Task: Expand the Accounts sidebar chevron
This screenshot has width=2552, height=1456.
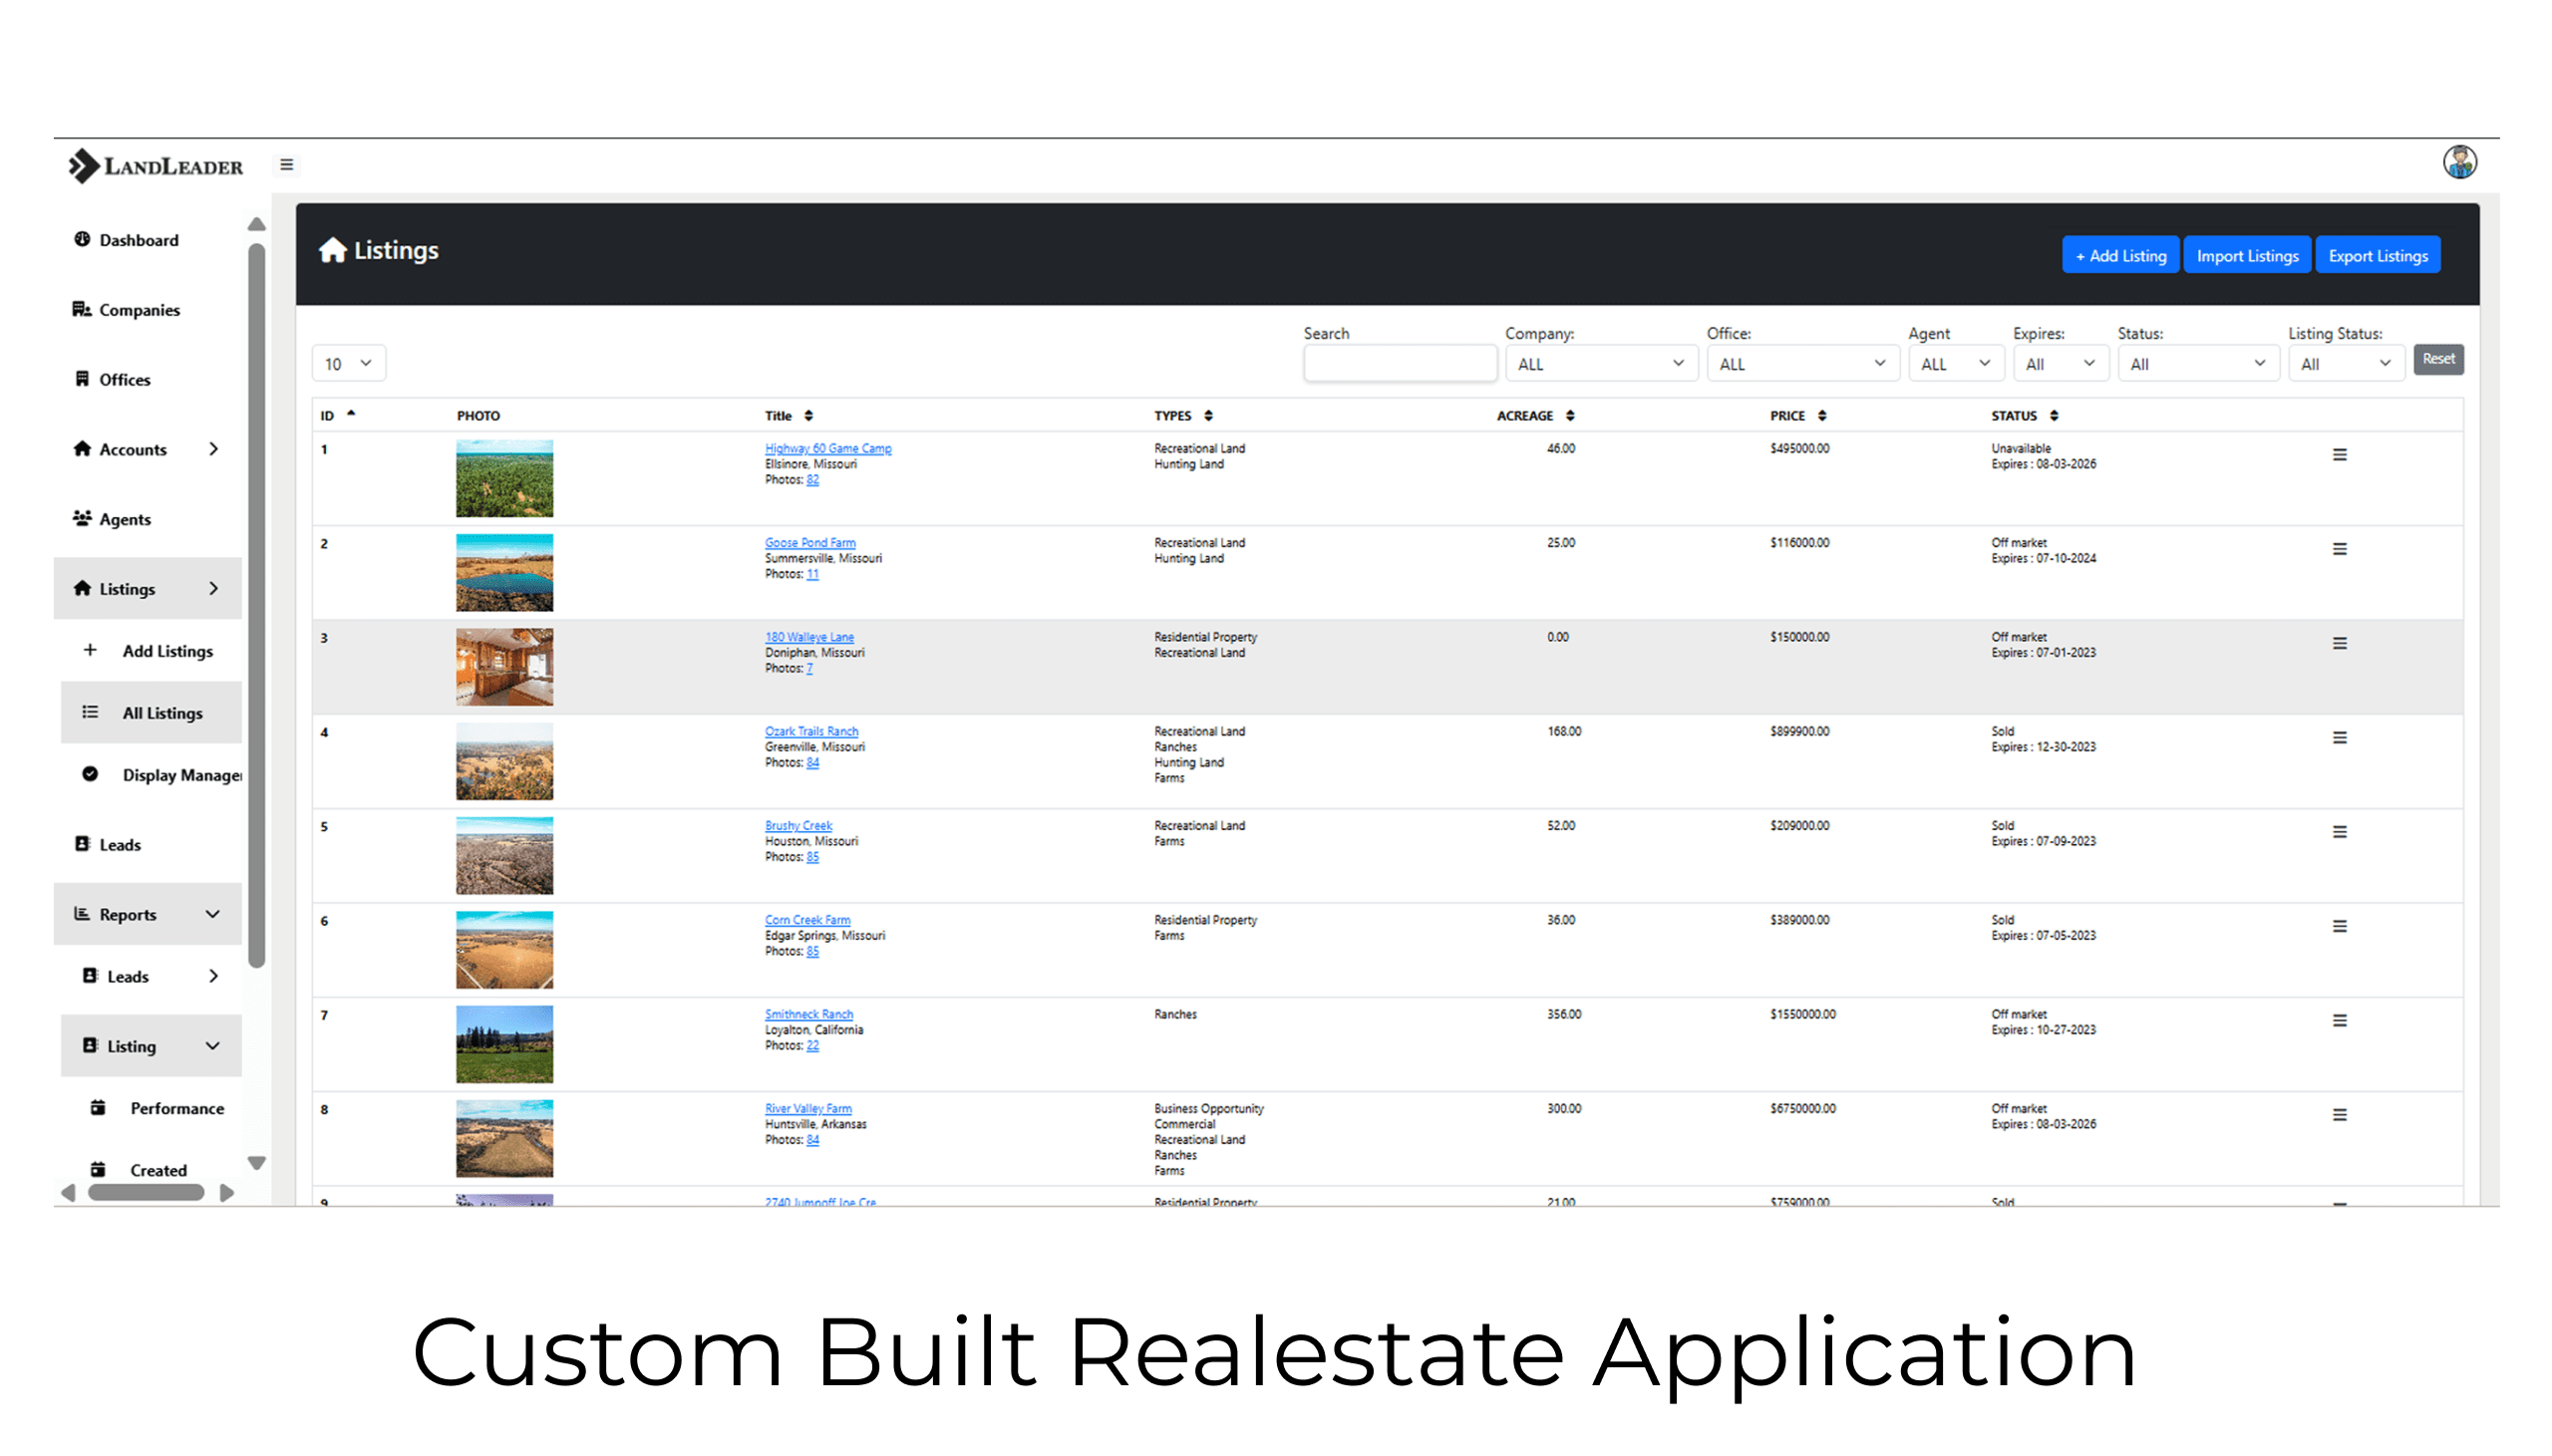Action: point(213,449)
